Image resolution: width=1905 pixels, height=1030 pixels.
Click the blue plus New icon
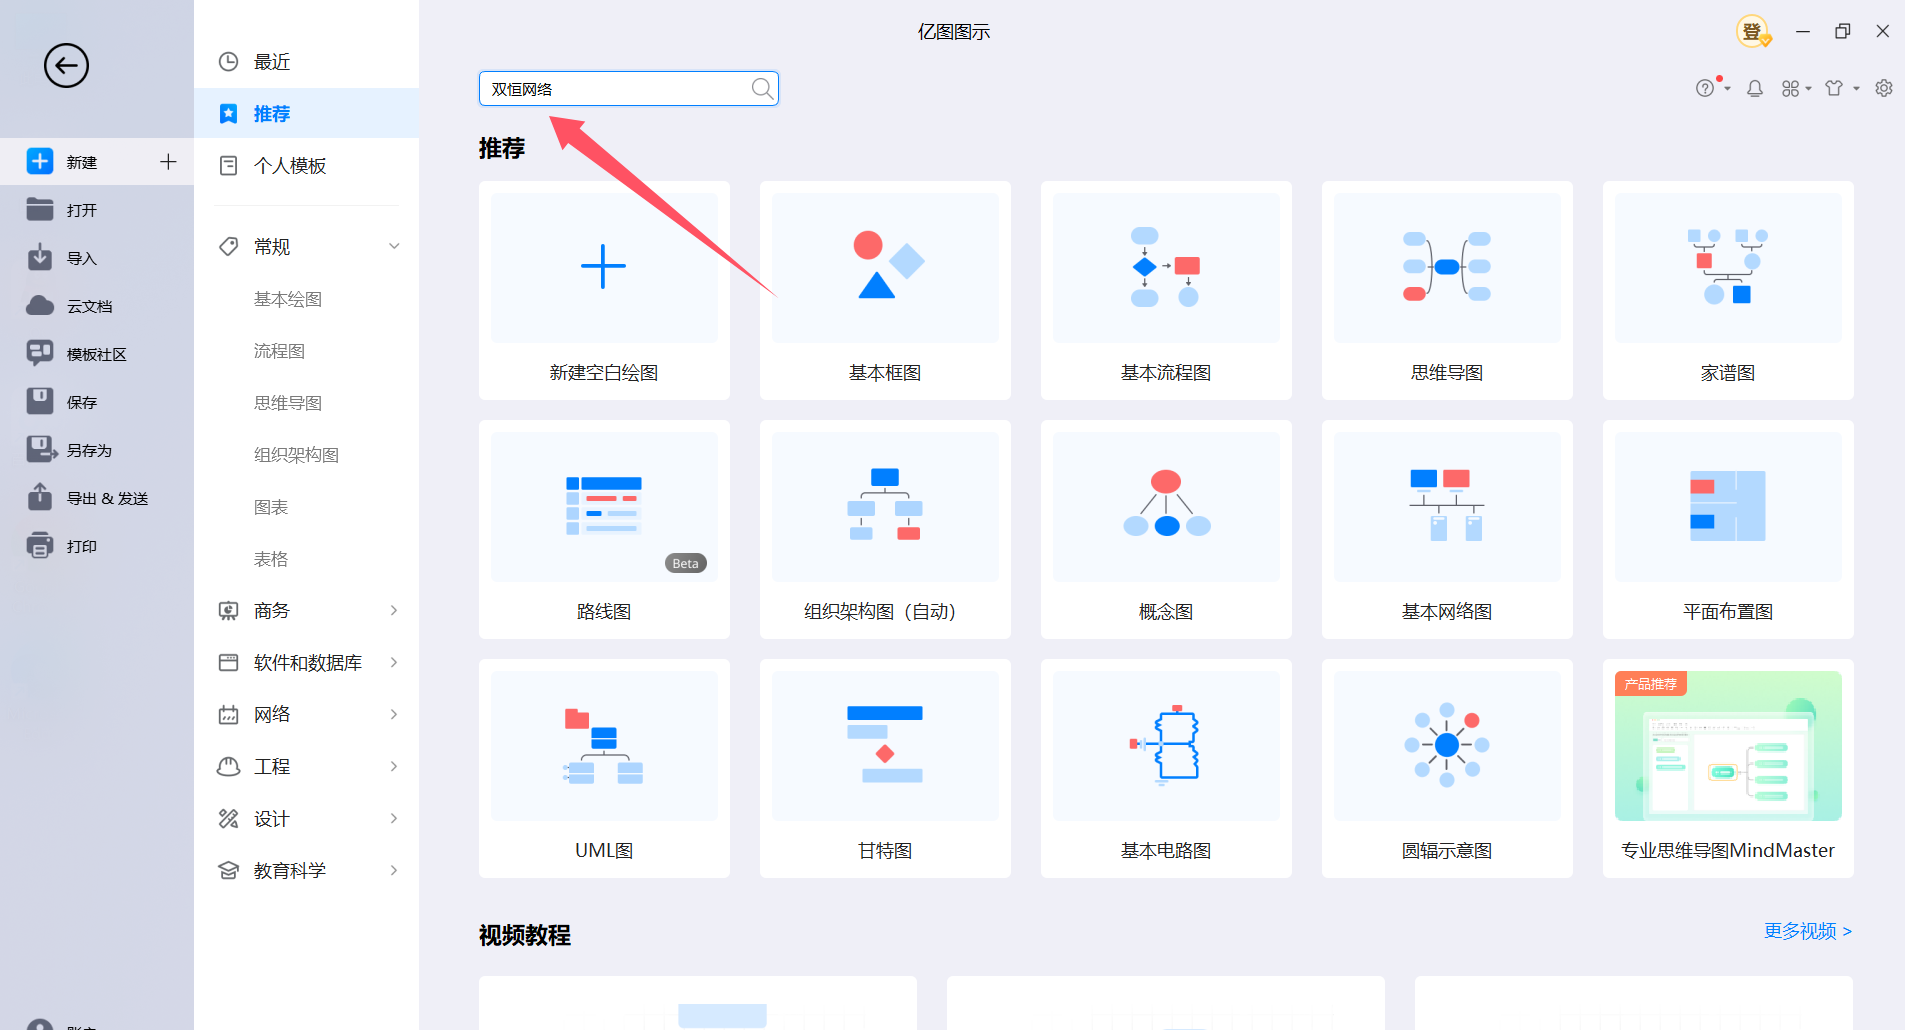click(x=40, y=161)
